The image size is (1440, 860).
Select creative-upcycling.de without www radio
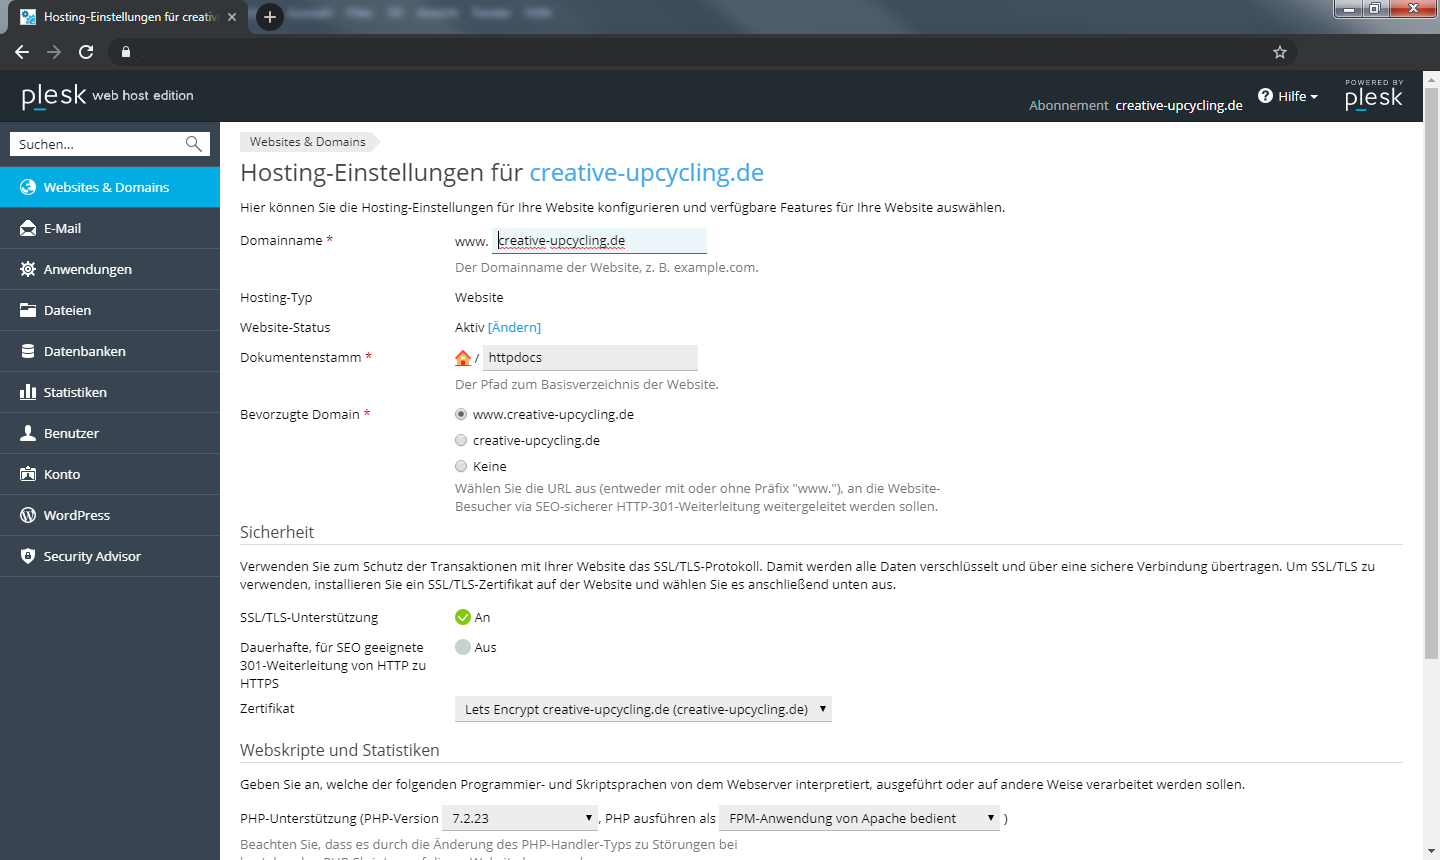click(x=461, y=440)
